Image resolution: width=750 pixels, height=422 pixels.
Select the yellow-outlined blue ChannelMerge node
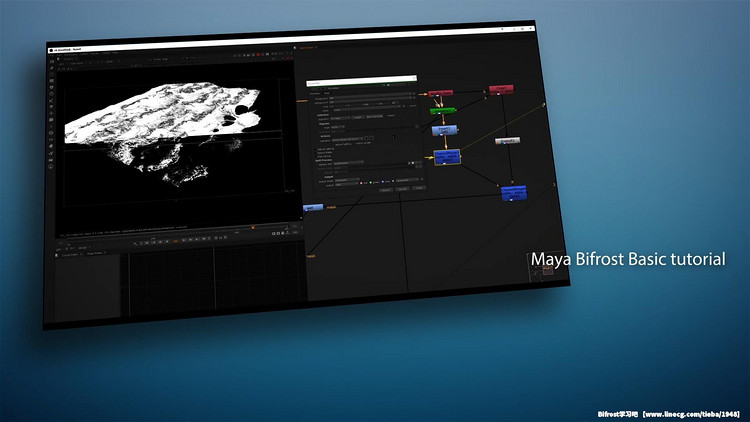447,157
